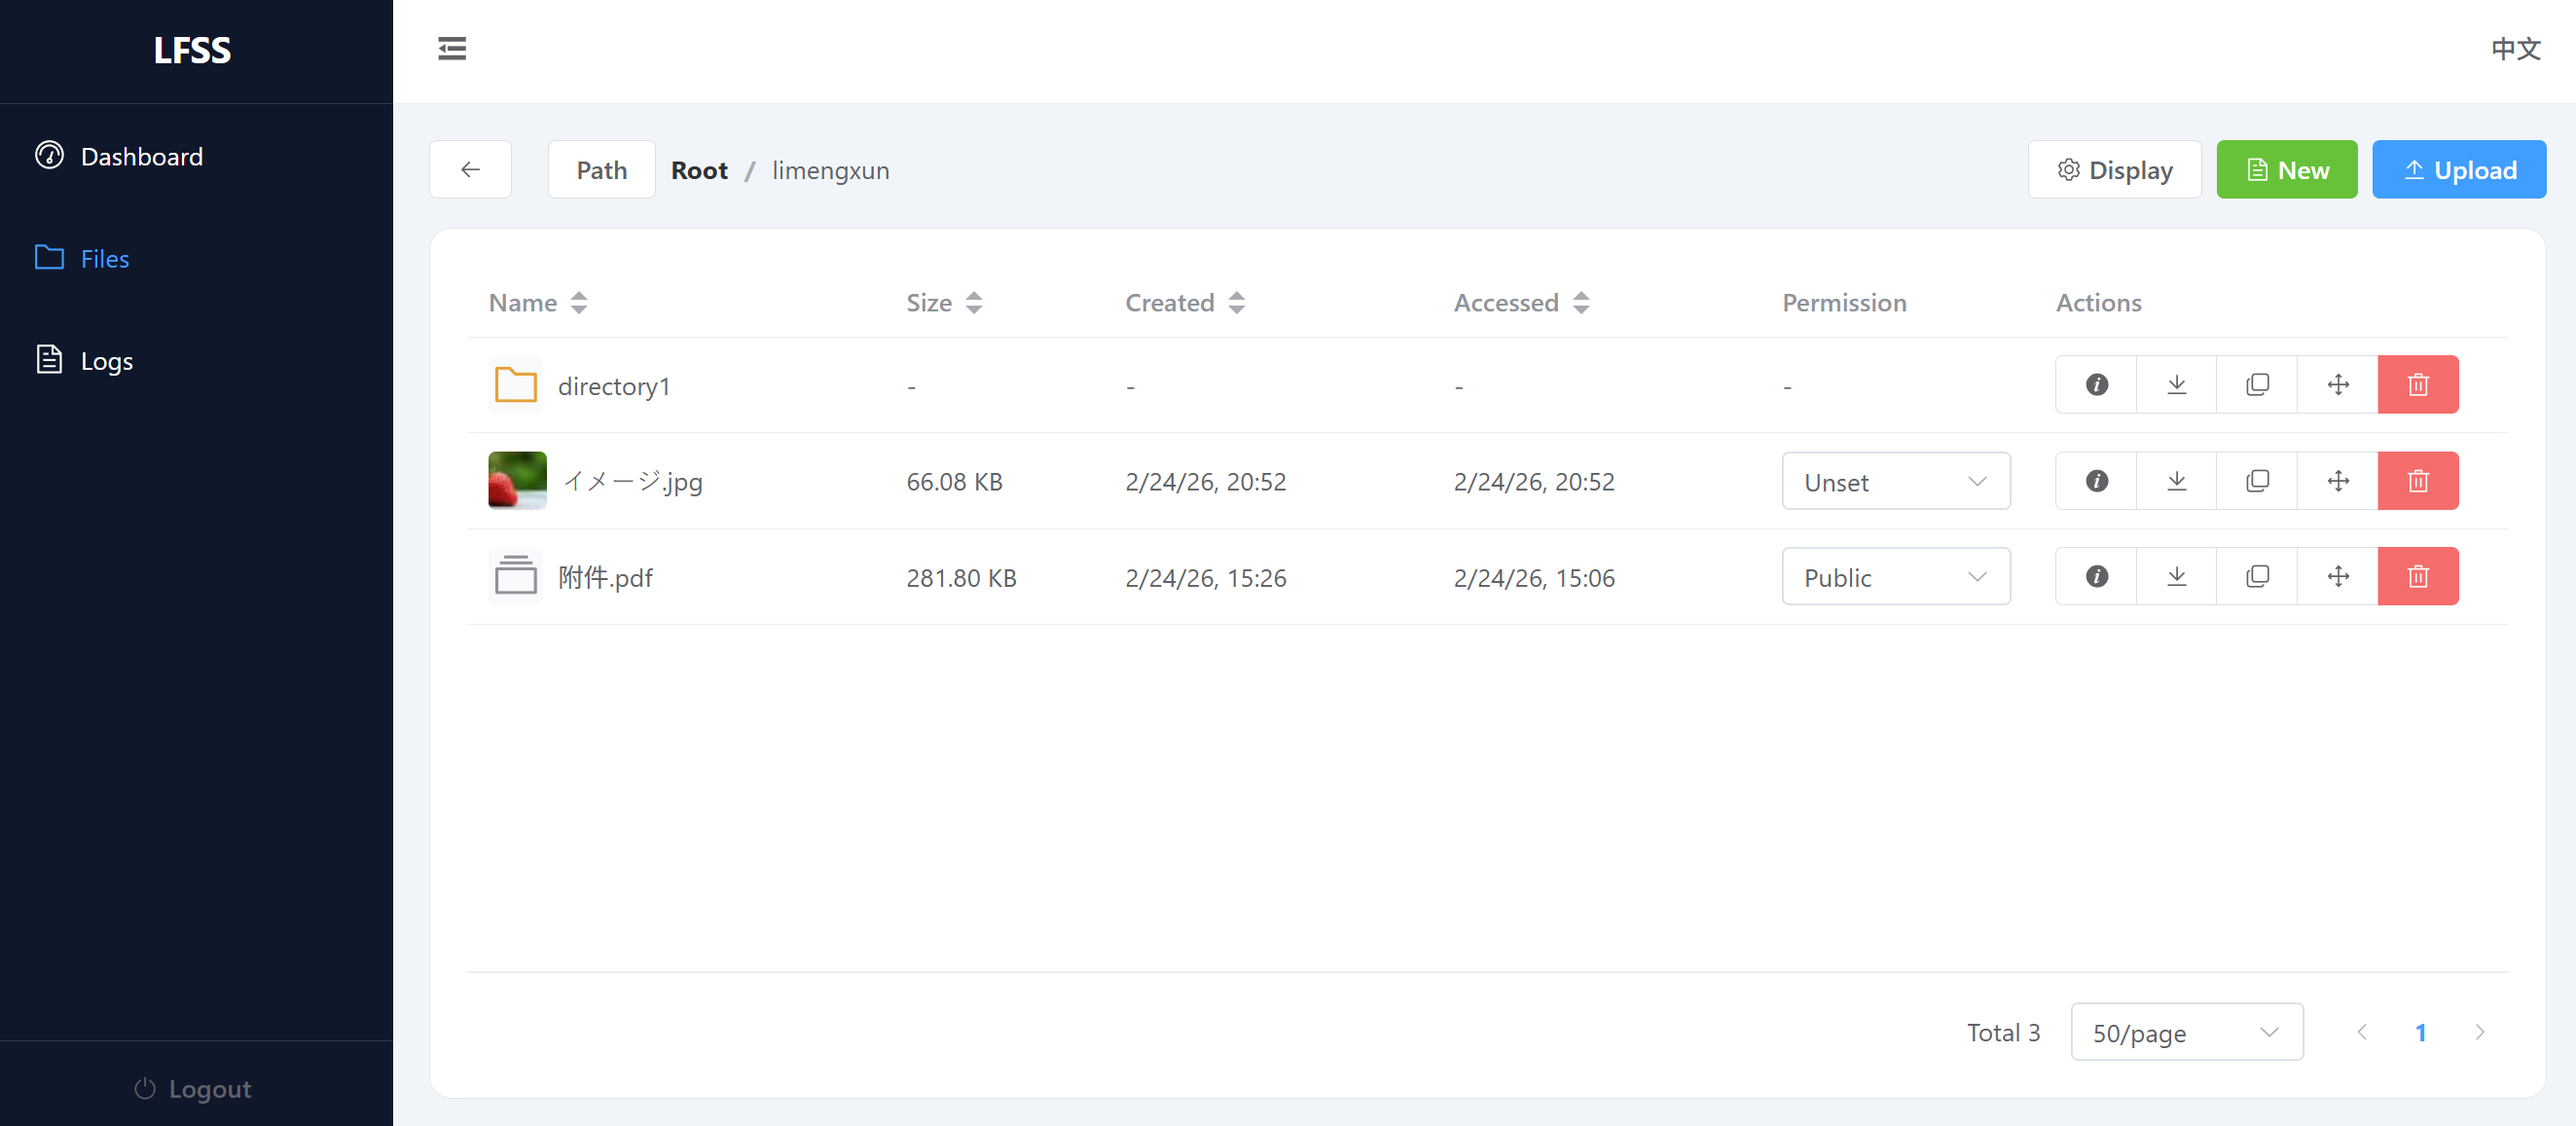Go back using the arrow button

(x=470, y=169)
